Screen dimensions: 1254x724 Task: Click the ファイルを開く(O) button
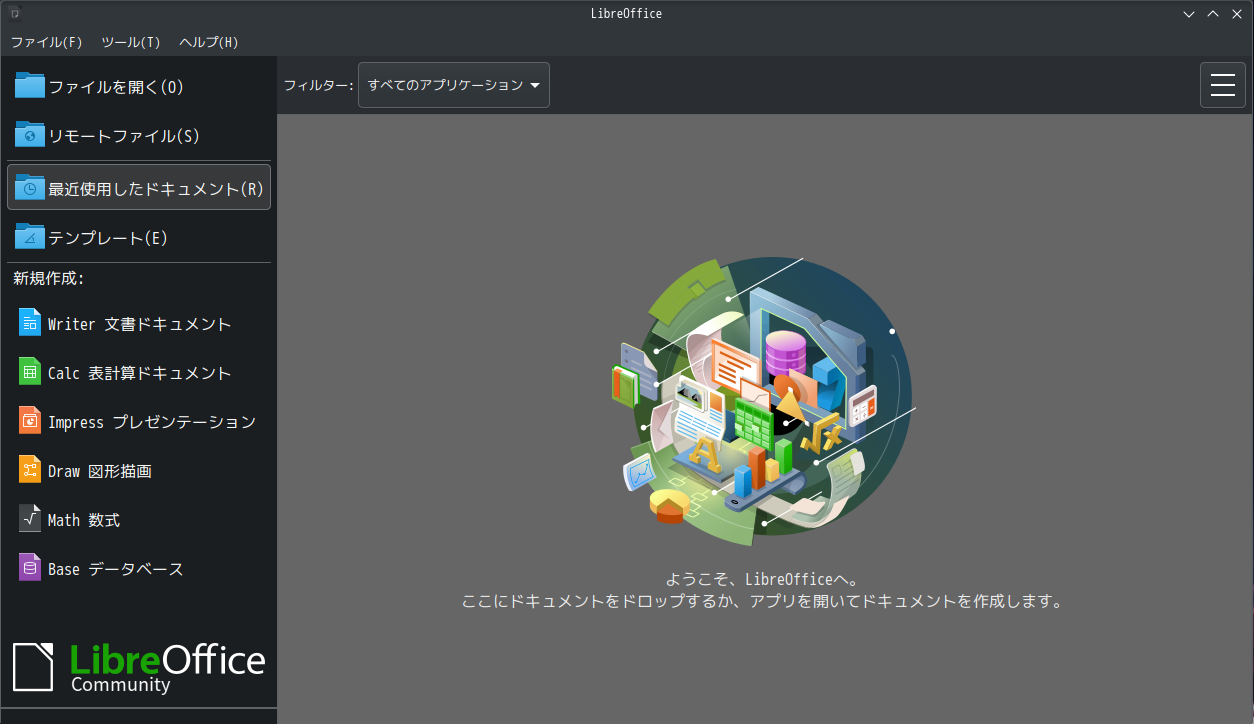pos(139,86)
